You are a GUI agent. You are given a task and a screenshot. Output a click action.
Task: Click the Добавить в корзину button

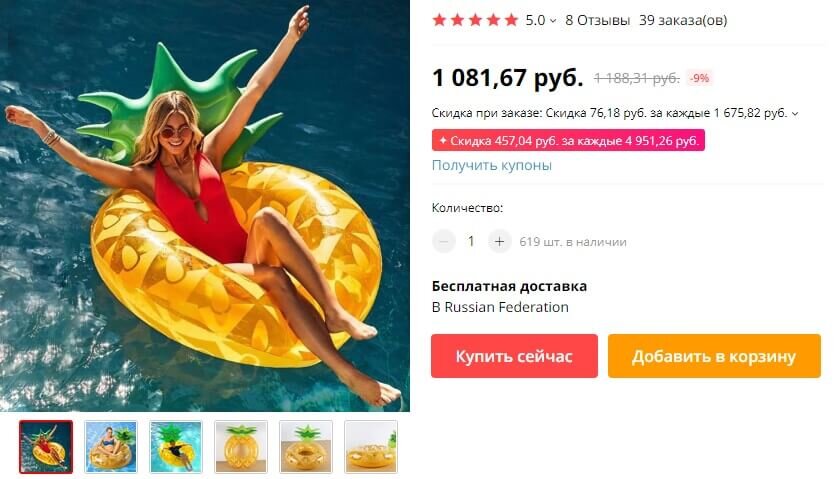[x=714, y=356]
